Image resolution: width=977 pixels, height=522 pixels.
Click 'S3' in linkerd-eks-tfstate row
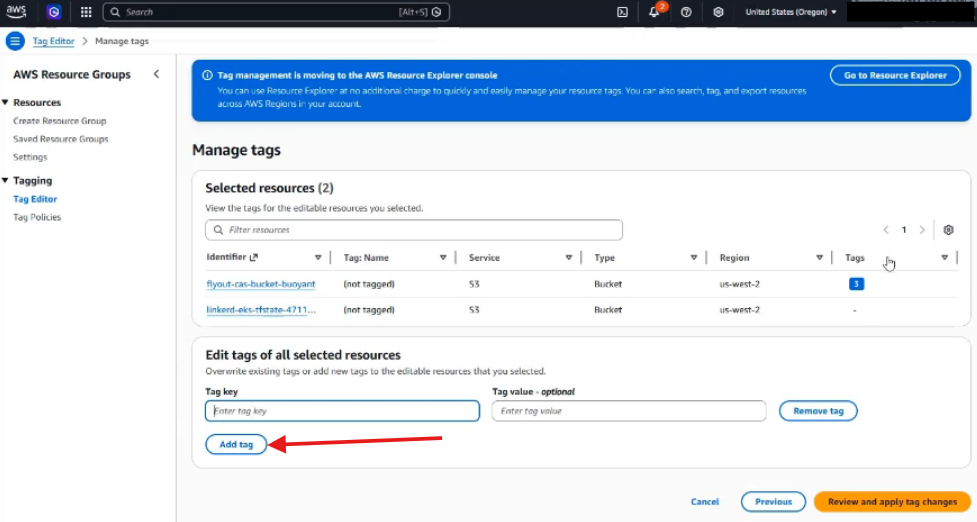474,310
